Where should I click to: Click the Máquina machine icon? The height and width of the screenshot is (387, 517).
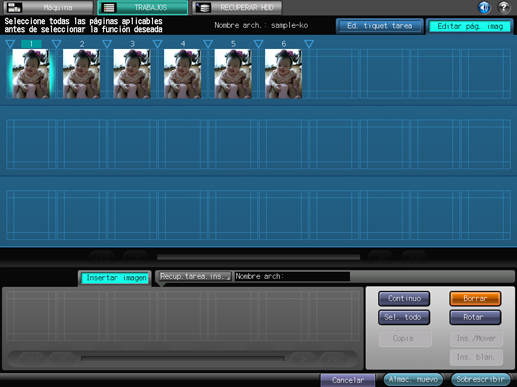tap(14, 7)
